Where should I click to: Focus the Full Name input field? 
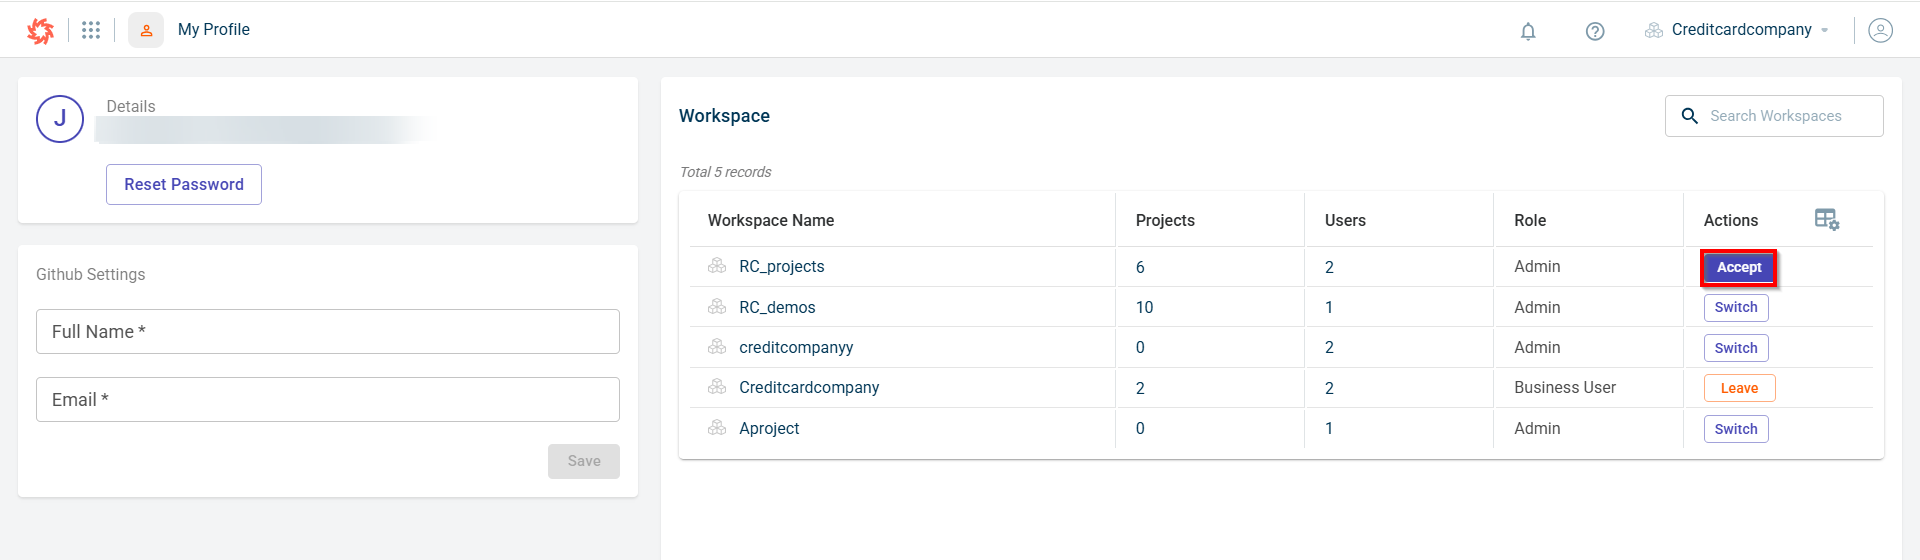[x=328, y=331]
